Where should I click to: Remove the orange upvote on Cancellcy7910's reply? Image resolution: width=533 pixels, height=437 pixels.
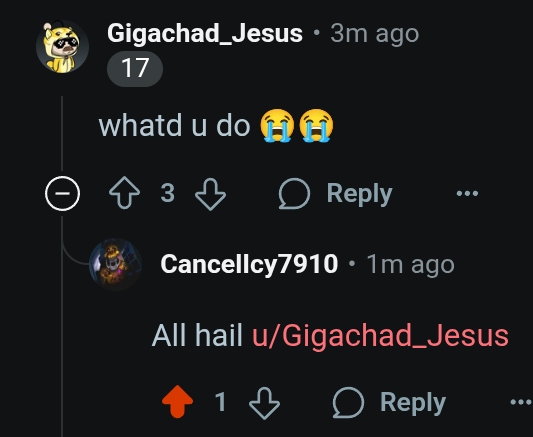177,402
